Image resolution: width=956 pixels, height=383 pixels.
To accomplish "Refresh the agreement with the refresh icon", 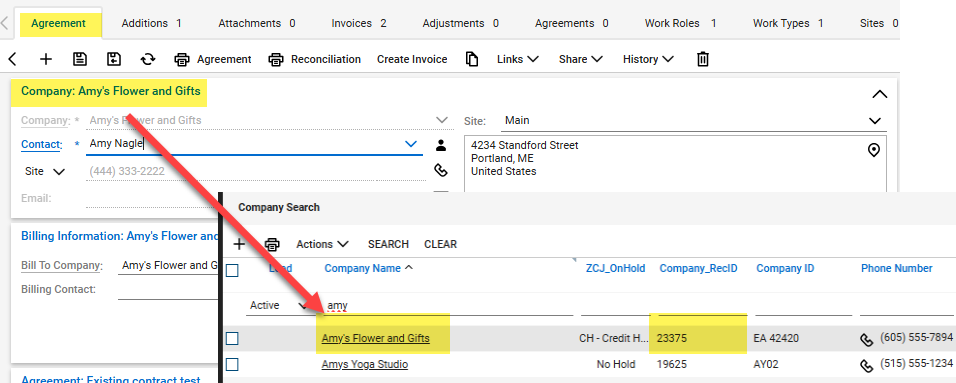I will pos(148,59).
